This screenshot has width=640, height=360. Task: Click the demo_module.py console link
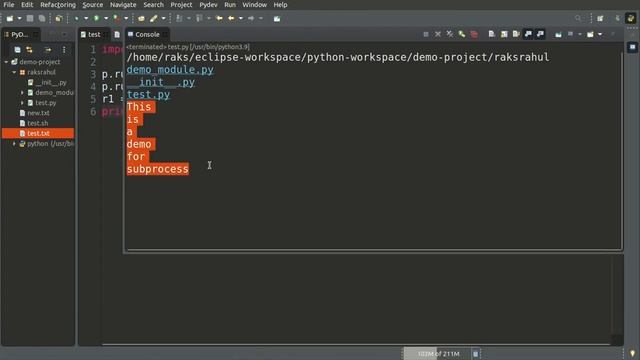170,70
